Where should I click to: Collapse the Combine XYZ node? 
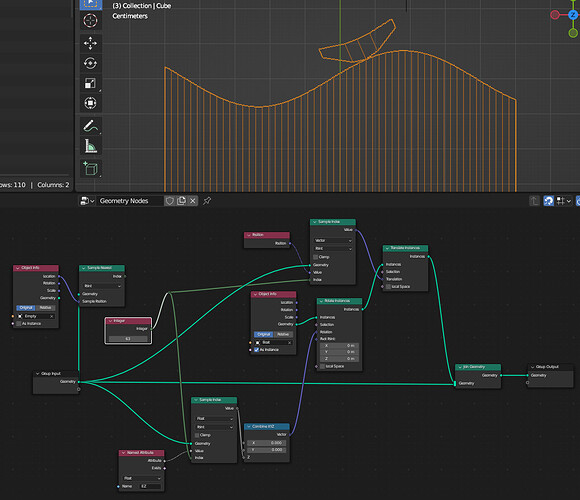coord(249,426)
